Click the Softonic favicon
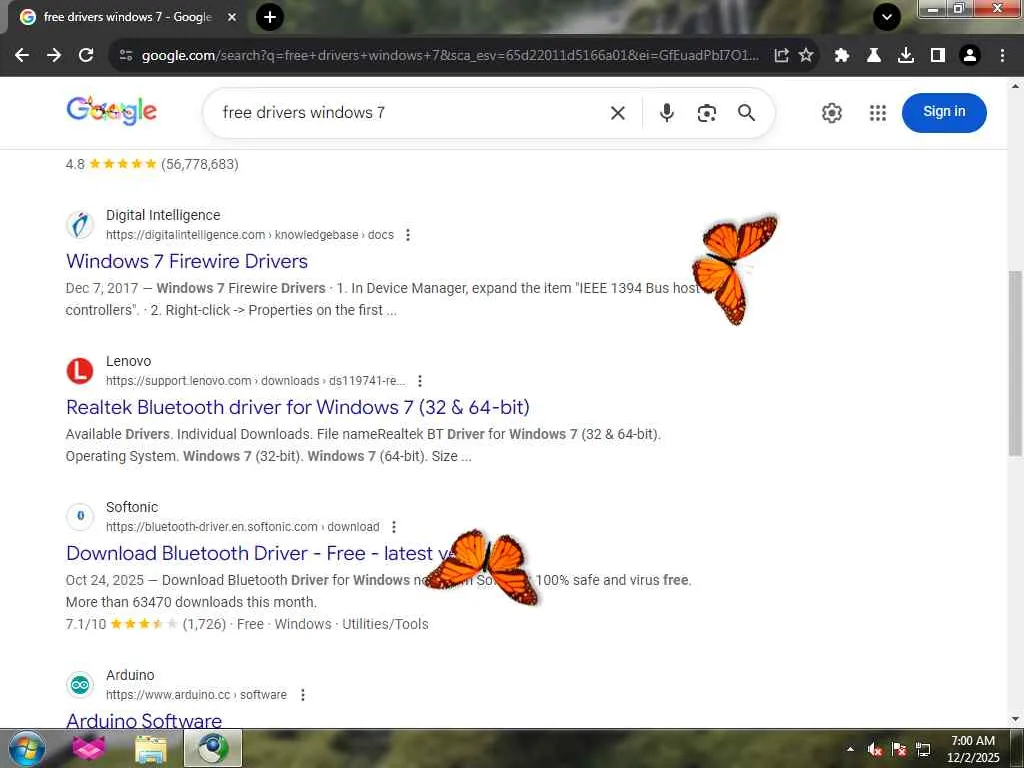The image size is (1024, 768). pos(80,517)
